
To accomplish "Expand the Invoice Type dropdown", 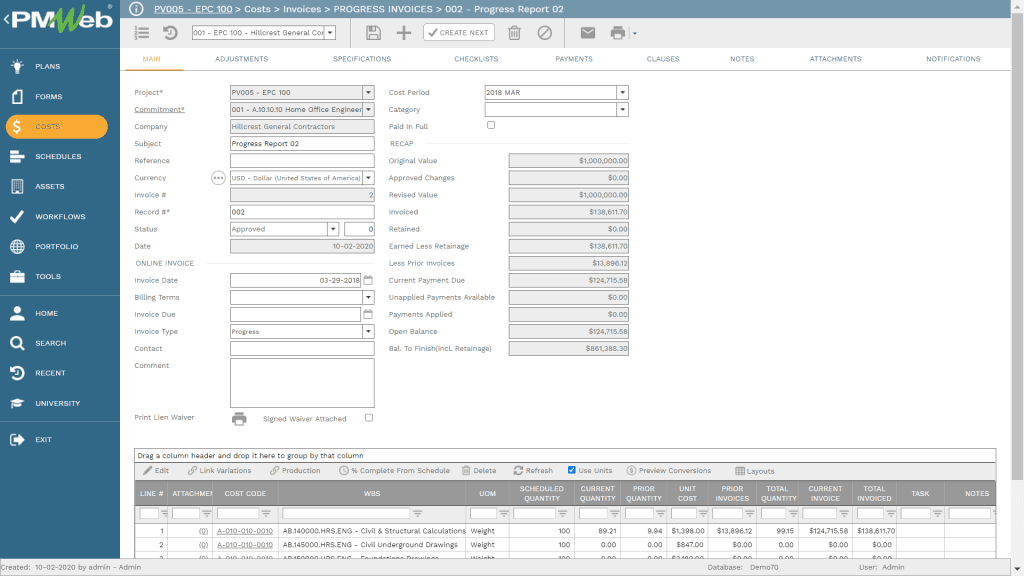I will (x=368, y=331).
